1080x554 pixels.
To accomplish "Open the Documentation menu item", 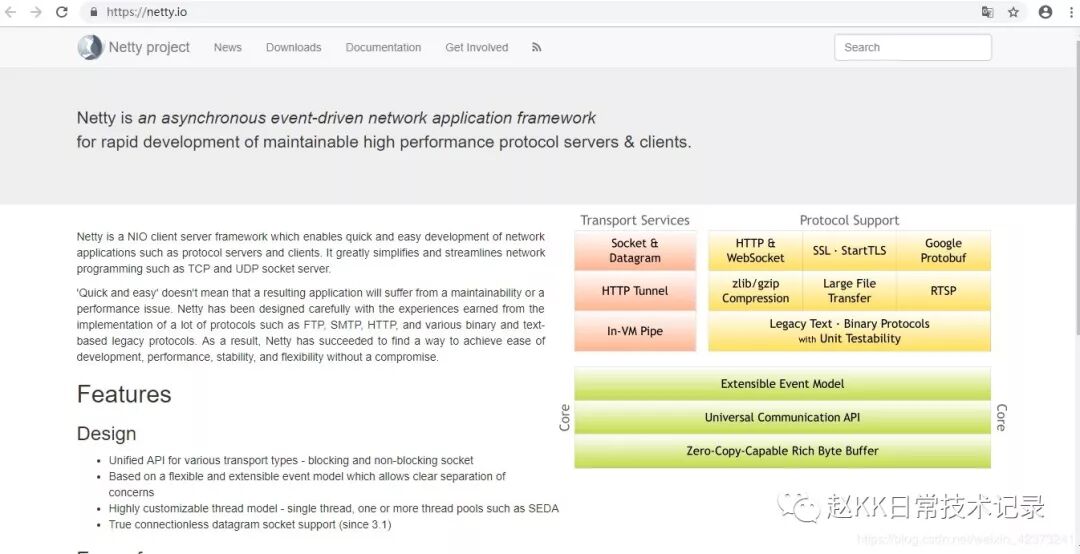I will pos(383,48).
